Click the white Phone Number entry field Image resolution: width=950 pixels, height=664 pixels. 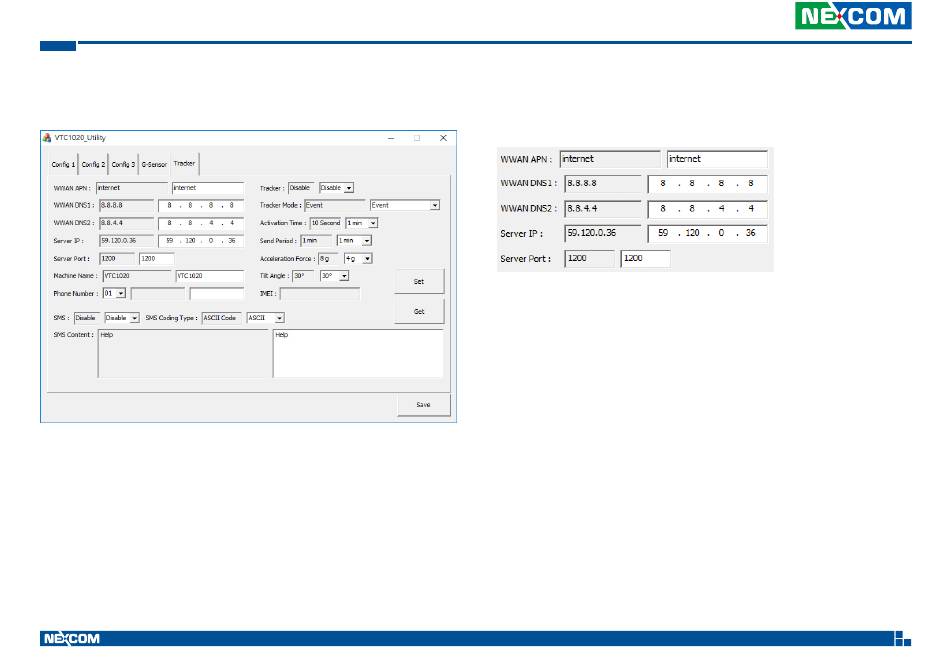(x=216, y=293)
